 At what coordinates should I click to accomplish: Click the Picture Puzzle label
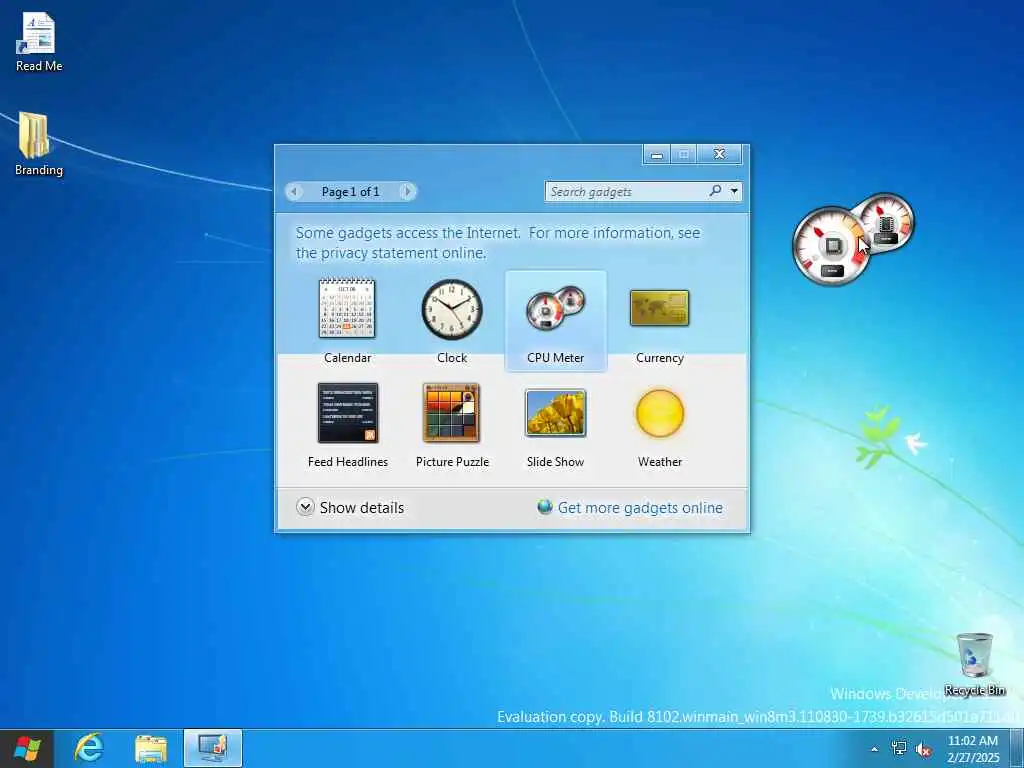point(452,462)
